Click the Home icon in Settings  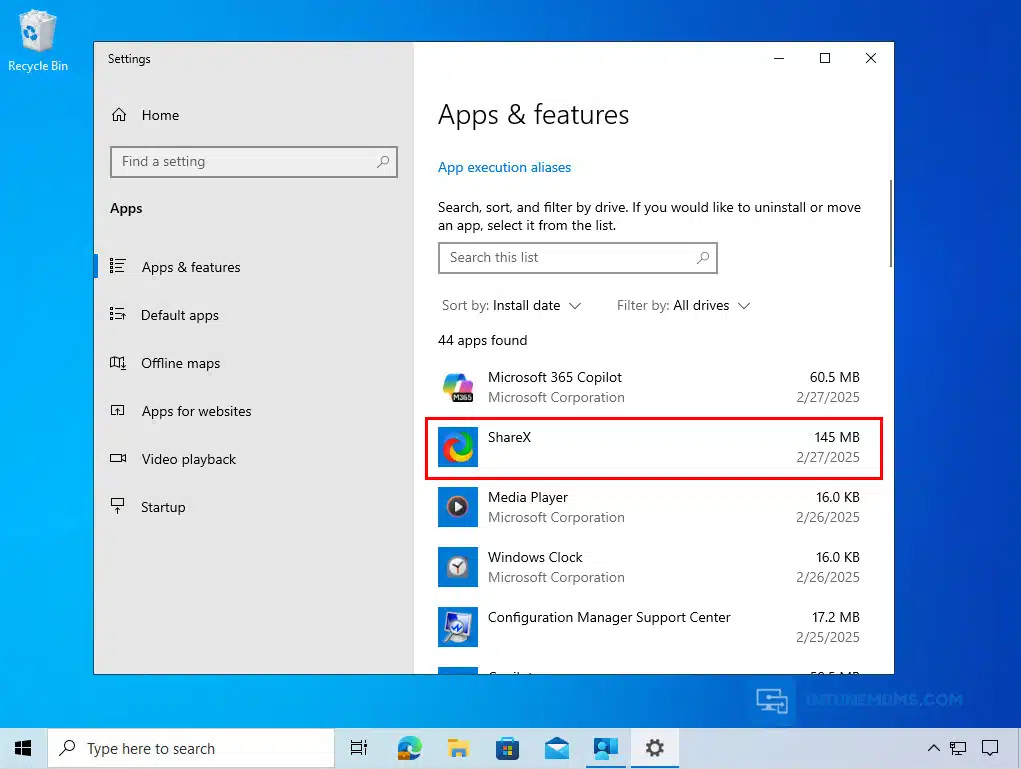(119, 115)
